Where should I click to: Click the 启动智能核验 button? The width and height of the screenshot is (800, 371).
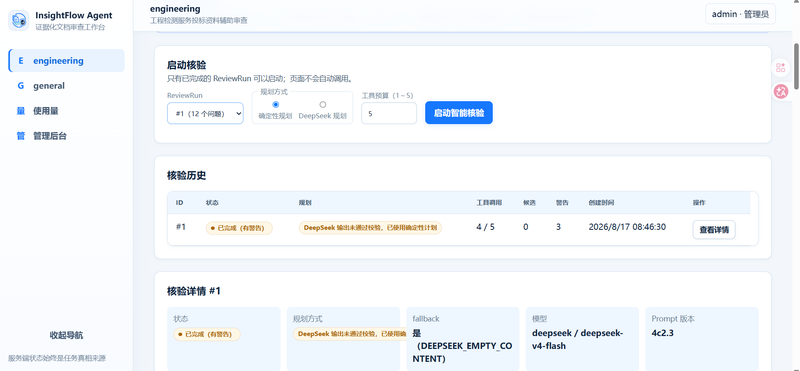click(459, 113)
